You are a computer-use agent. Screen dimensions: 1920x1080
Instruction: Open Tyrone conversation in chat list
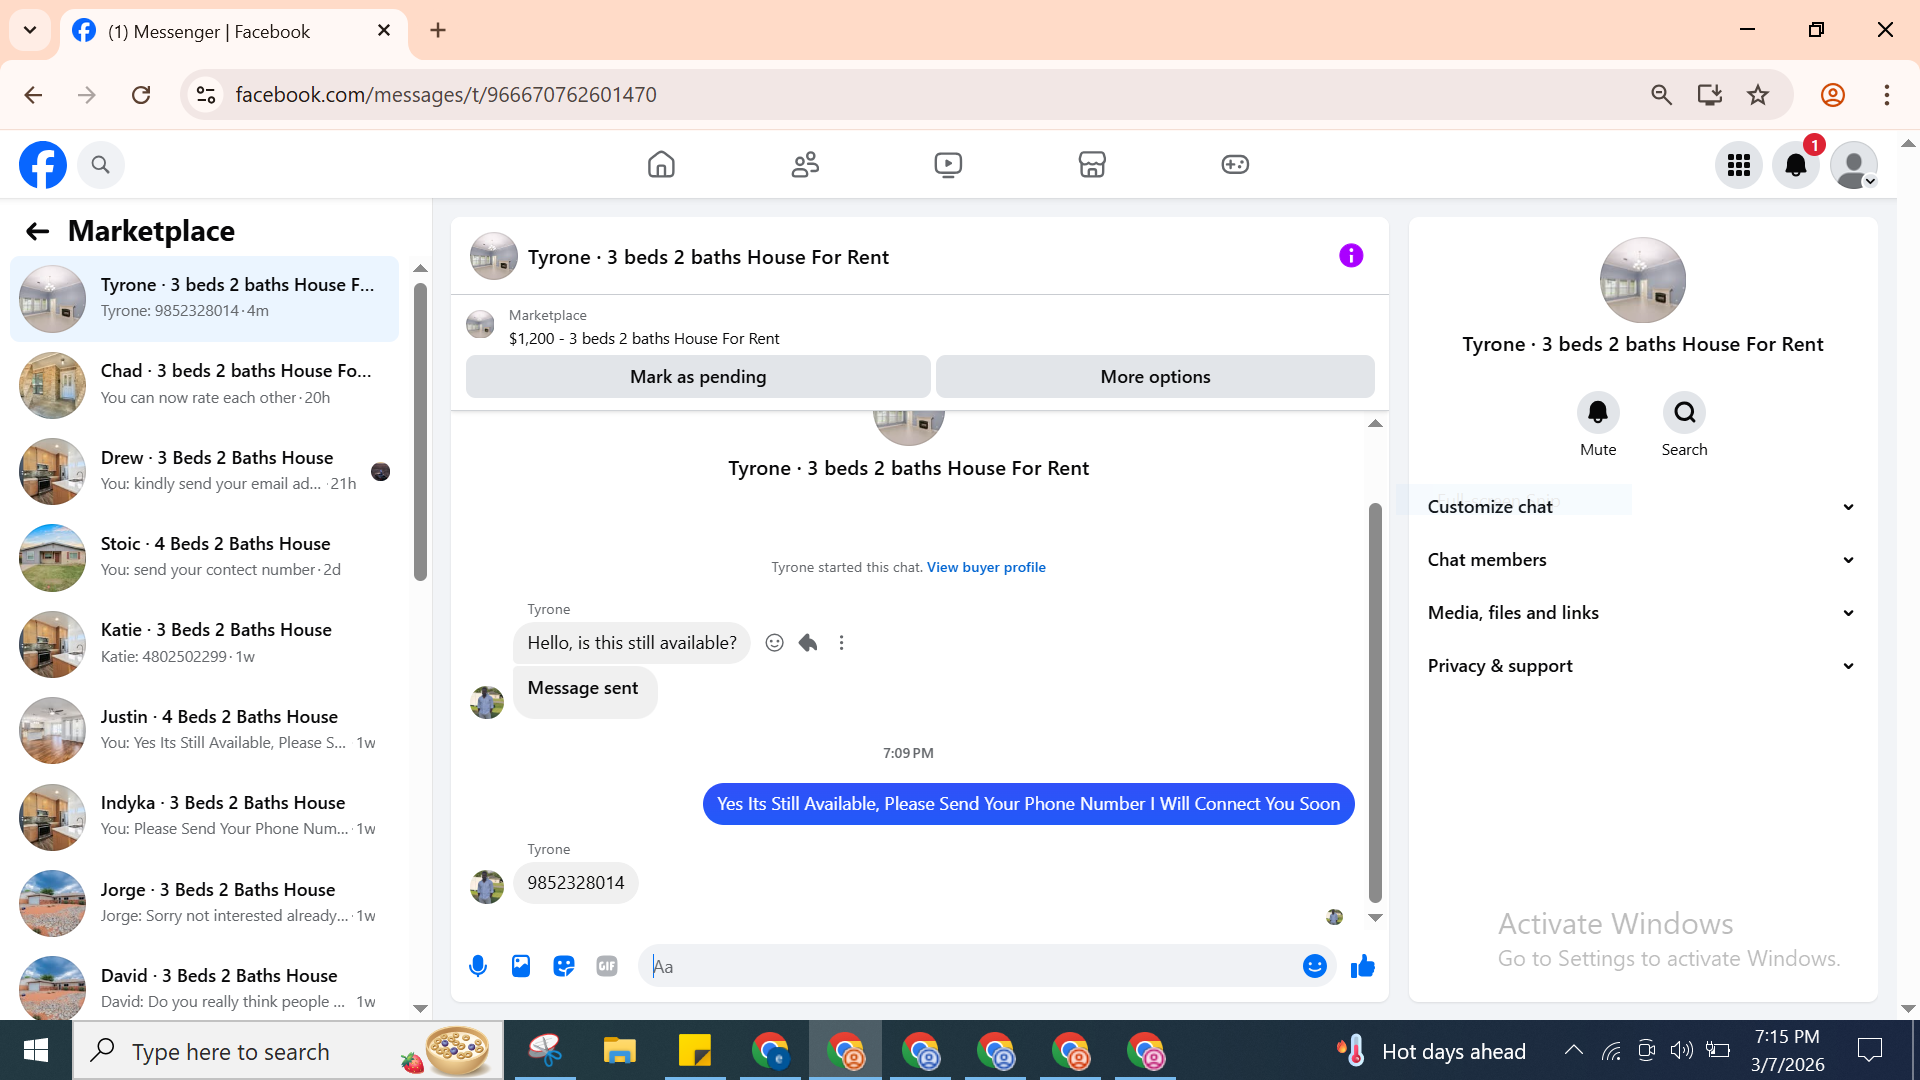(x=204, y=298)
